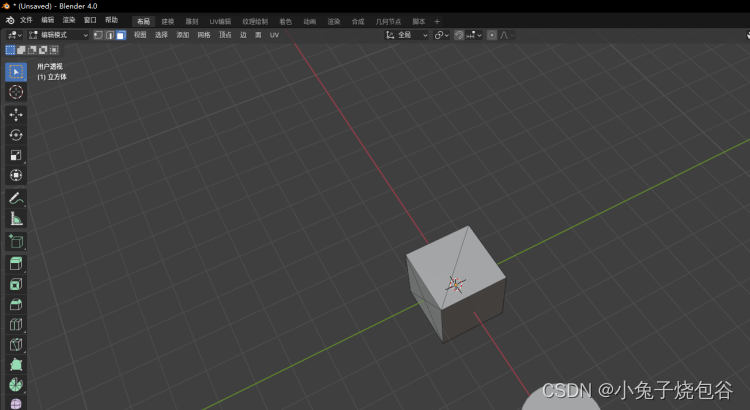Switch to the 合成 workspace tab
Screen dimensions: 750x410
point(358,22)
